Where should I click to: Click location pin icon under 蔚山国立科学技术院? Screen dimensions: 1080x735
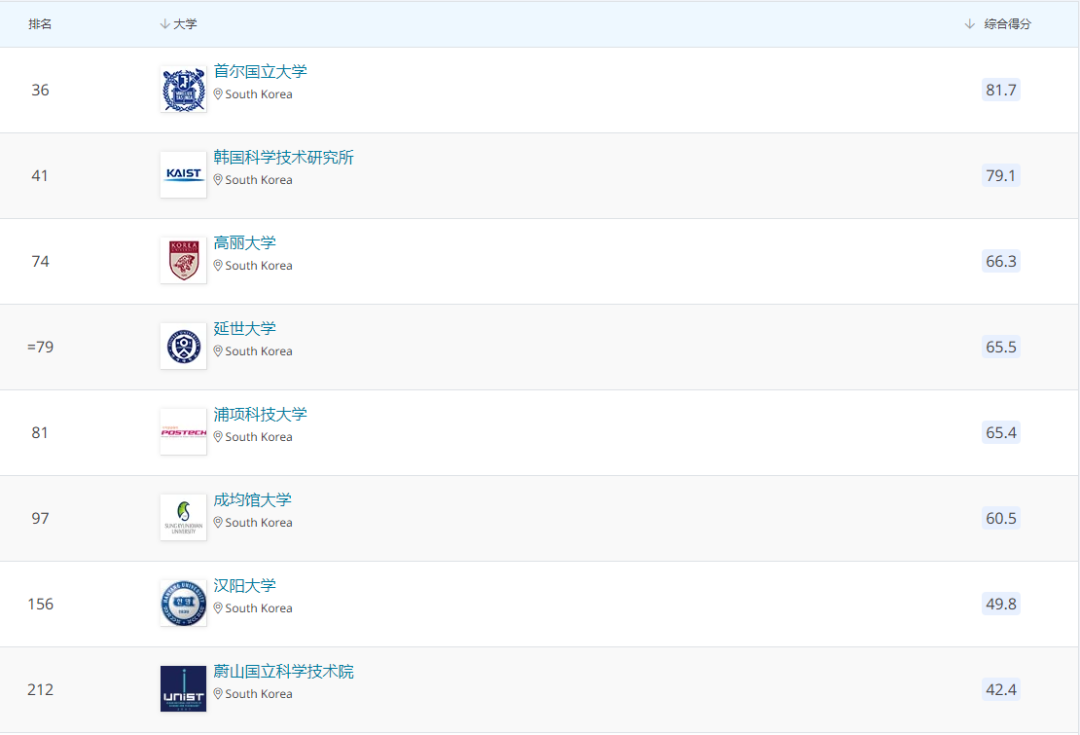pyautogui.click(x=218, y=694)
